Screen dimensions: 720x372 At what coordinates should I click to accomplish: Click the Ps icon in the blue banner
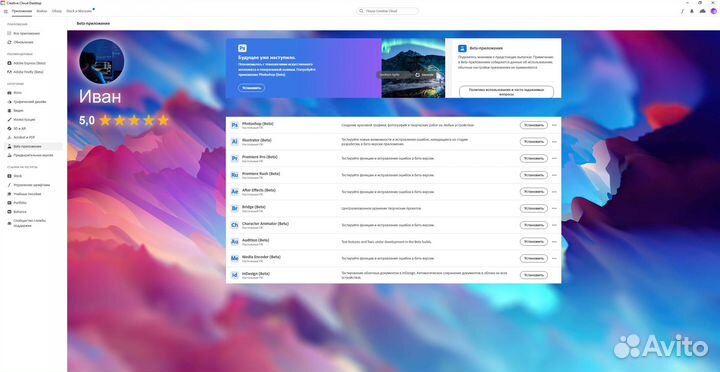point(242,48)
